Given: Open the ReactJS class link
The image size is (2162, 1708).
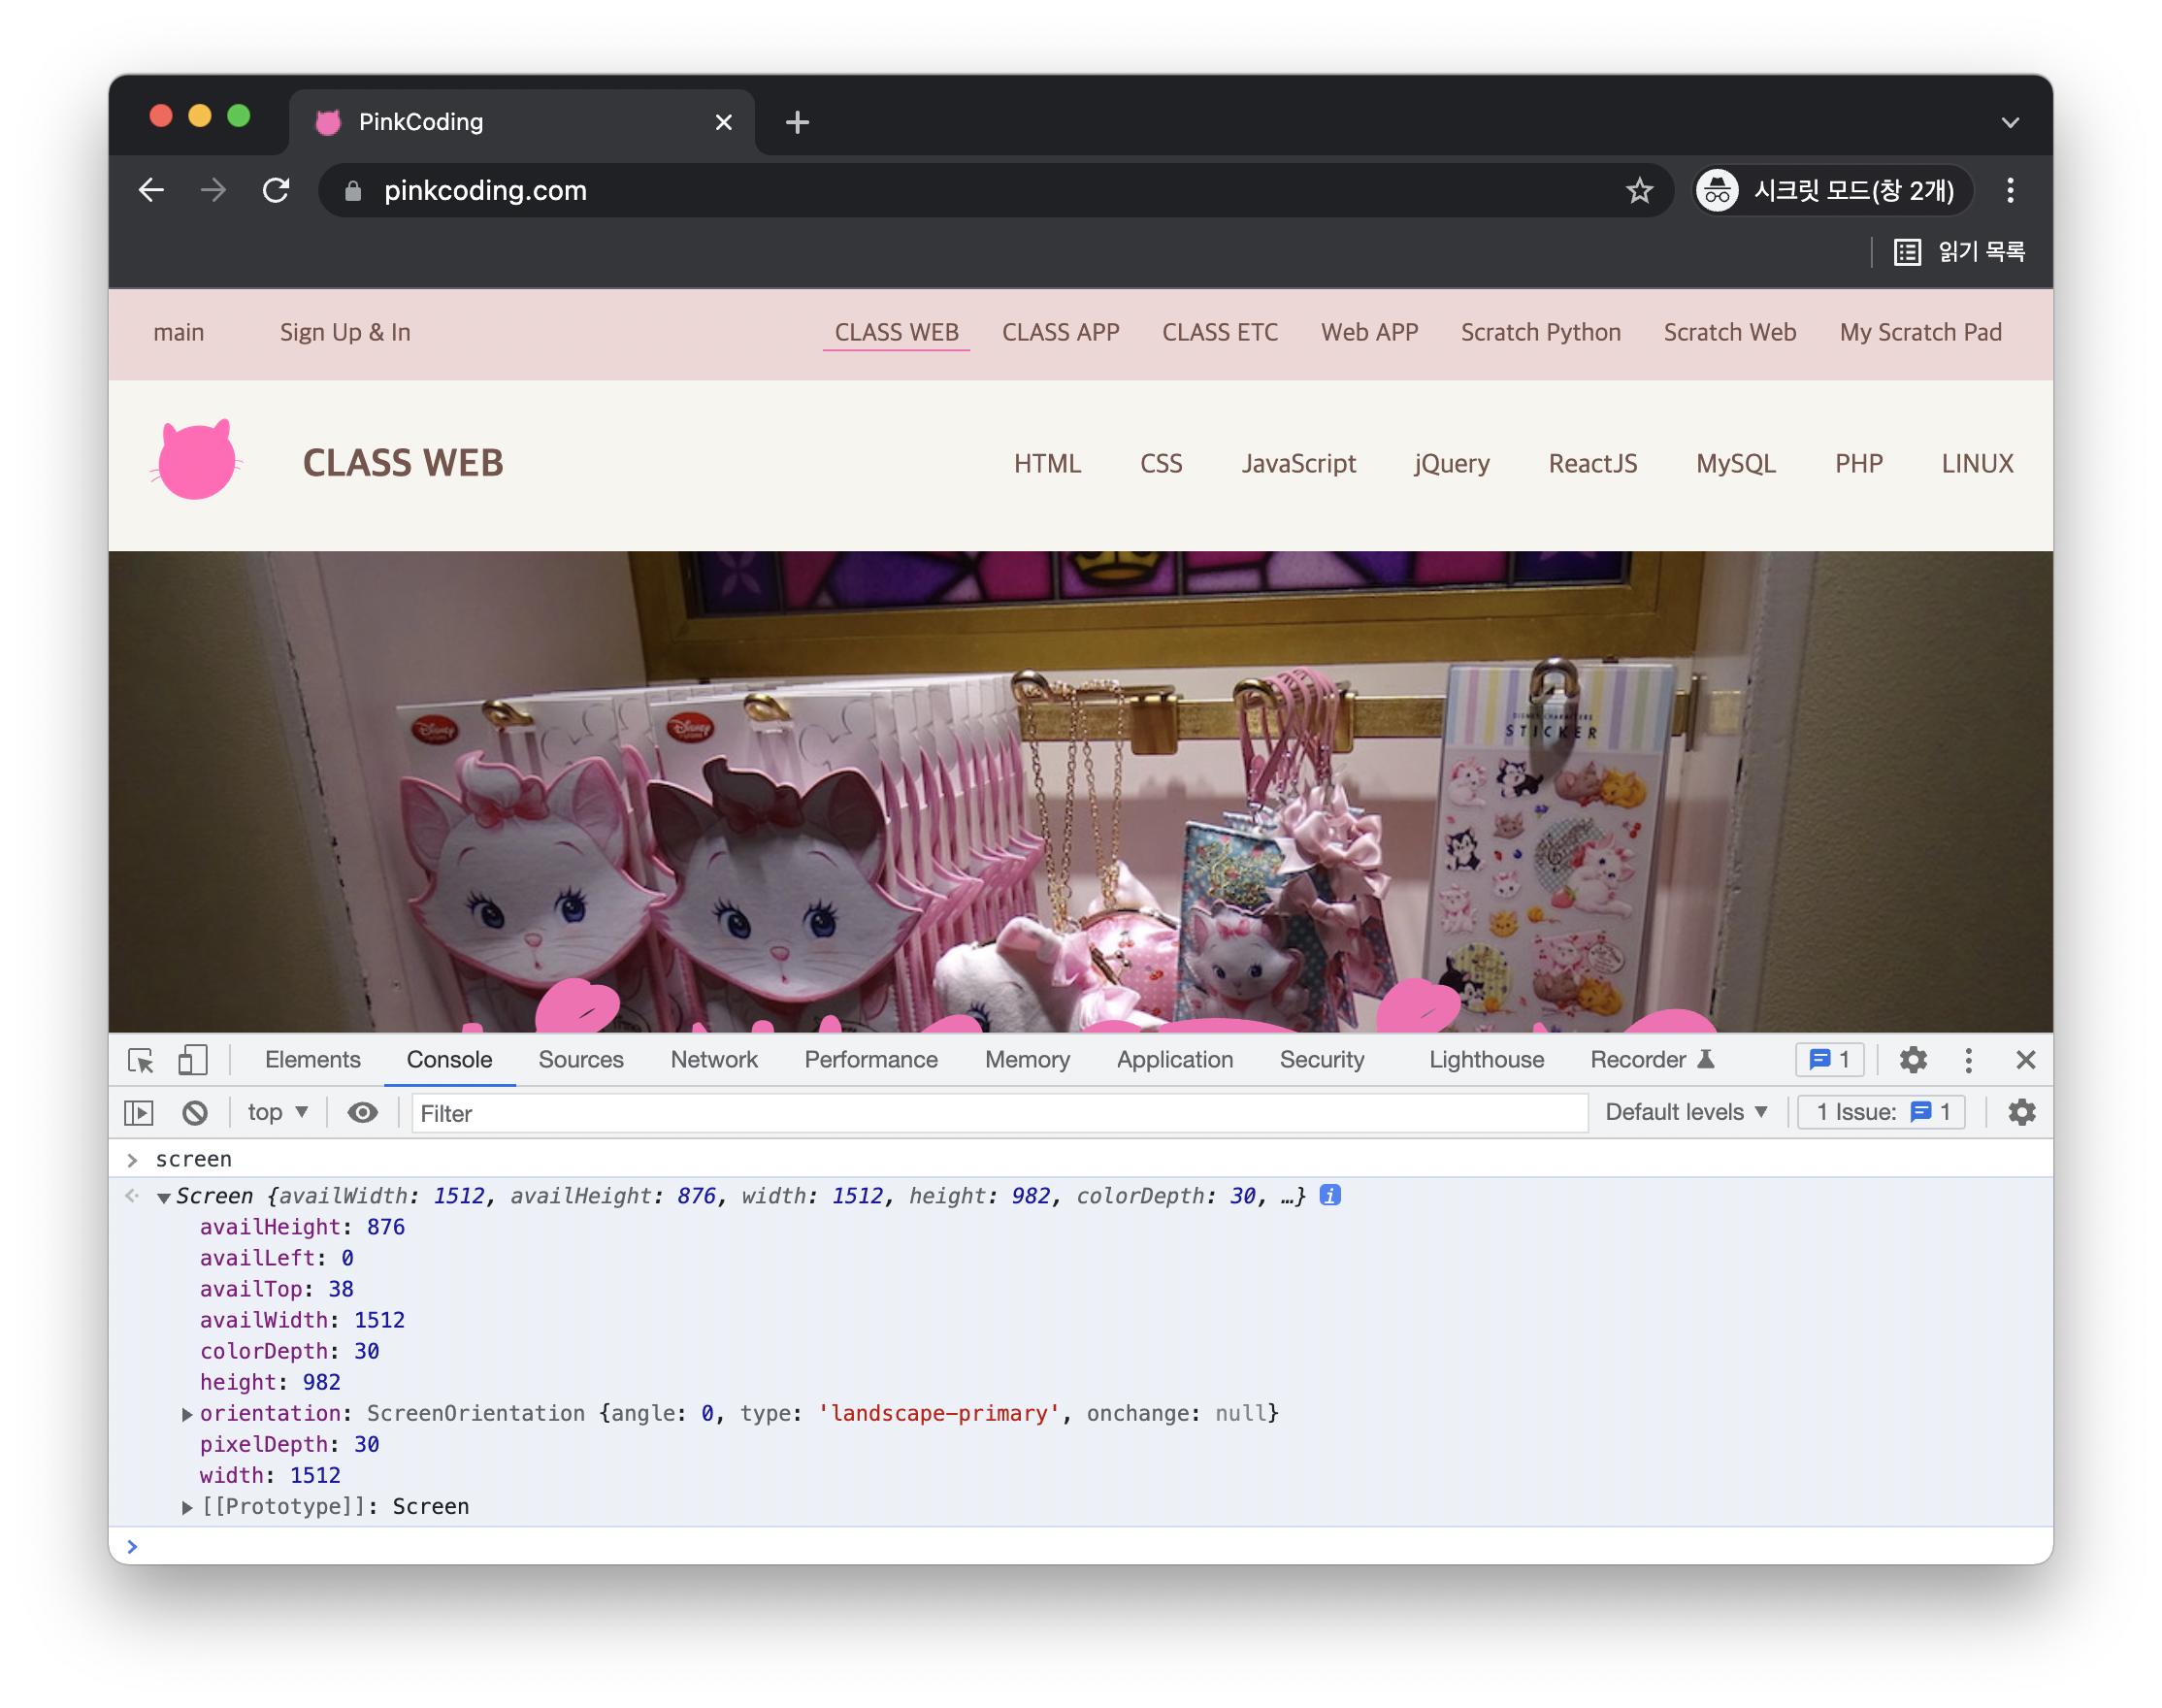Looking at the screenshot, I should pyautogui.click(x=1592, y=463).
